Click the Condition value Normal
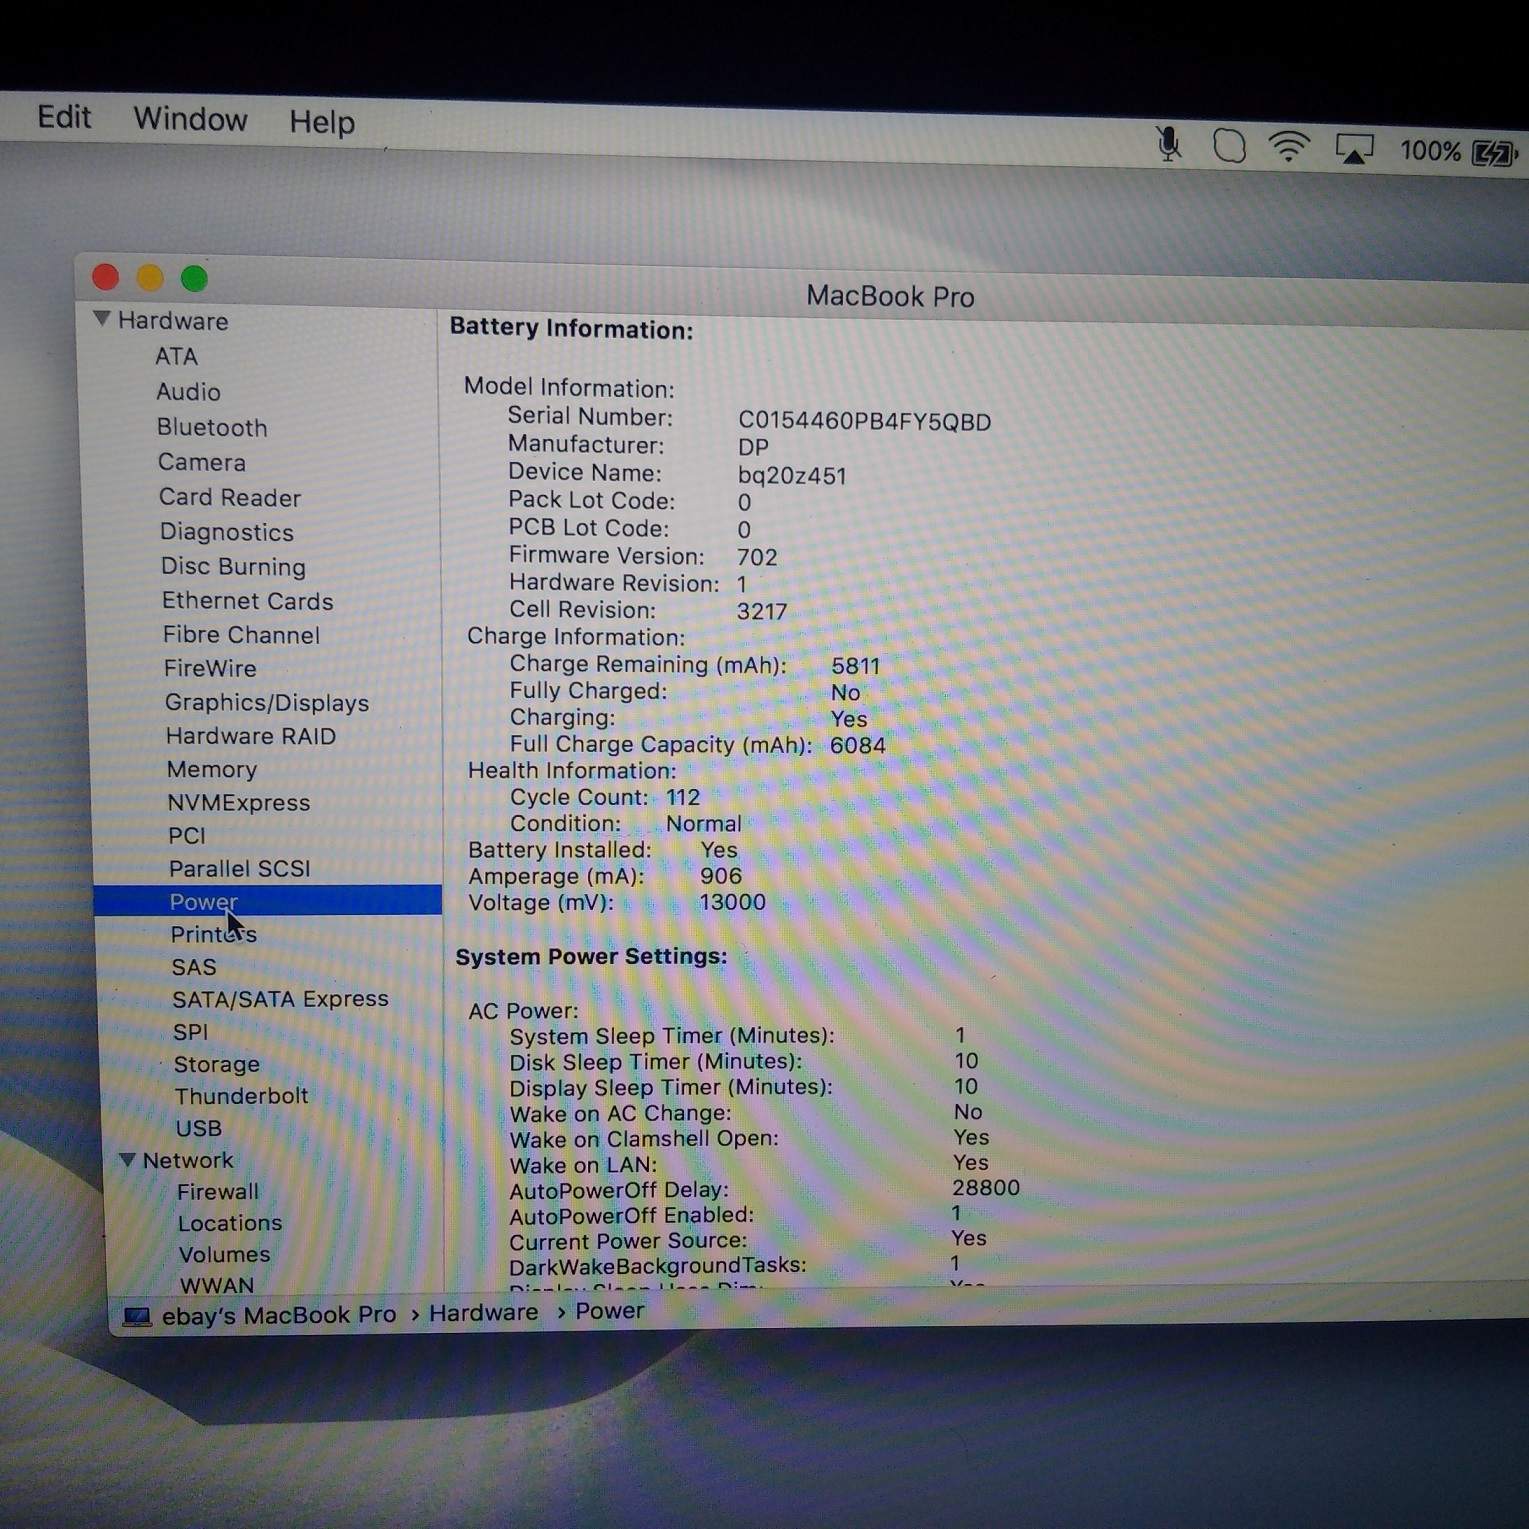 [704, 823]
